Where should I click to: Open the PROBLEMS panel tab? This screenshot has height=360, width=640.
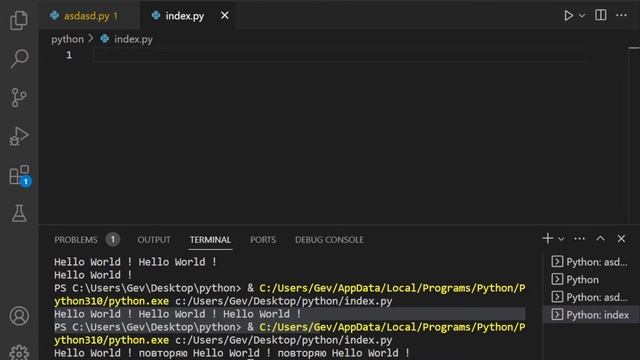76,240
